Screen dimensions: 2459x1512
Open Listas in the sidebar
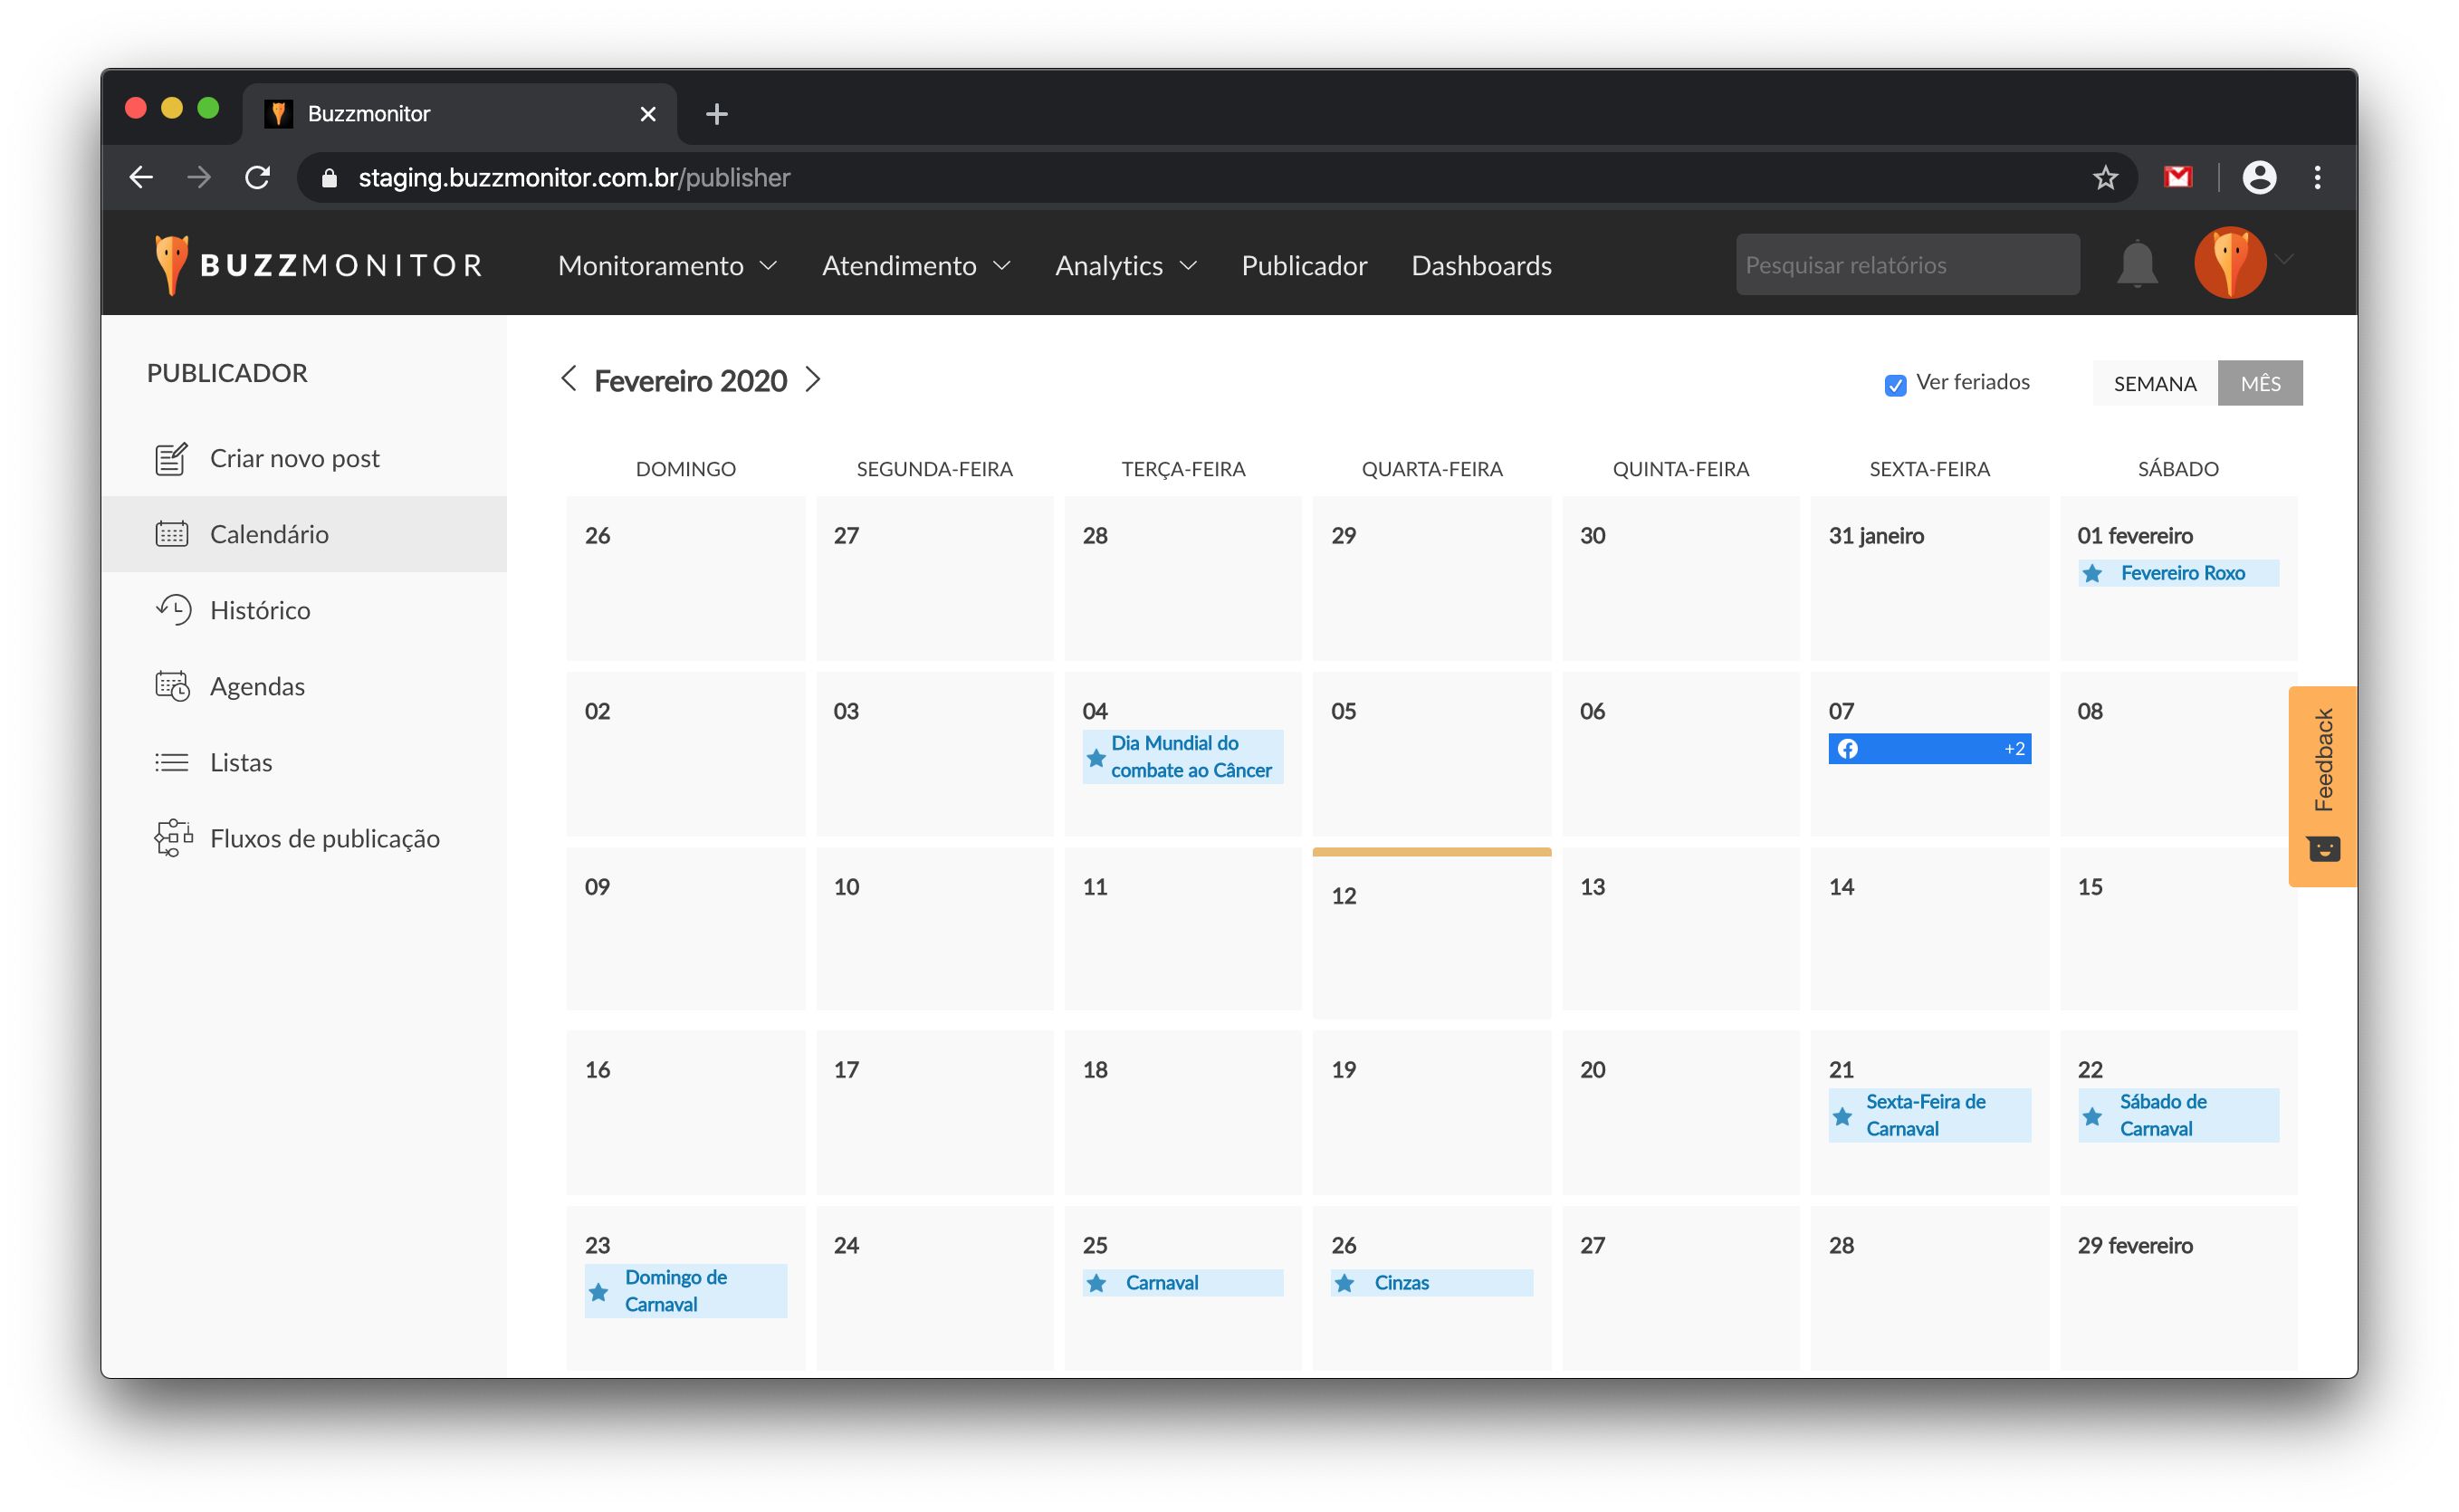[241, 762]
